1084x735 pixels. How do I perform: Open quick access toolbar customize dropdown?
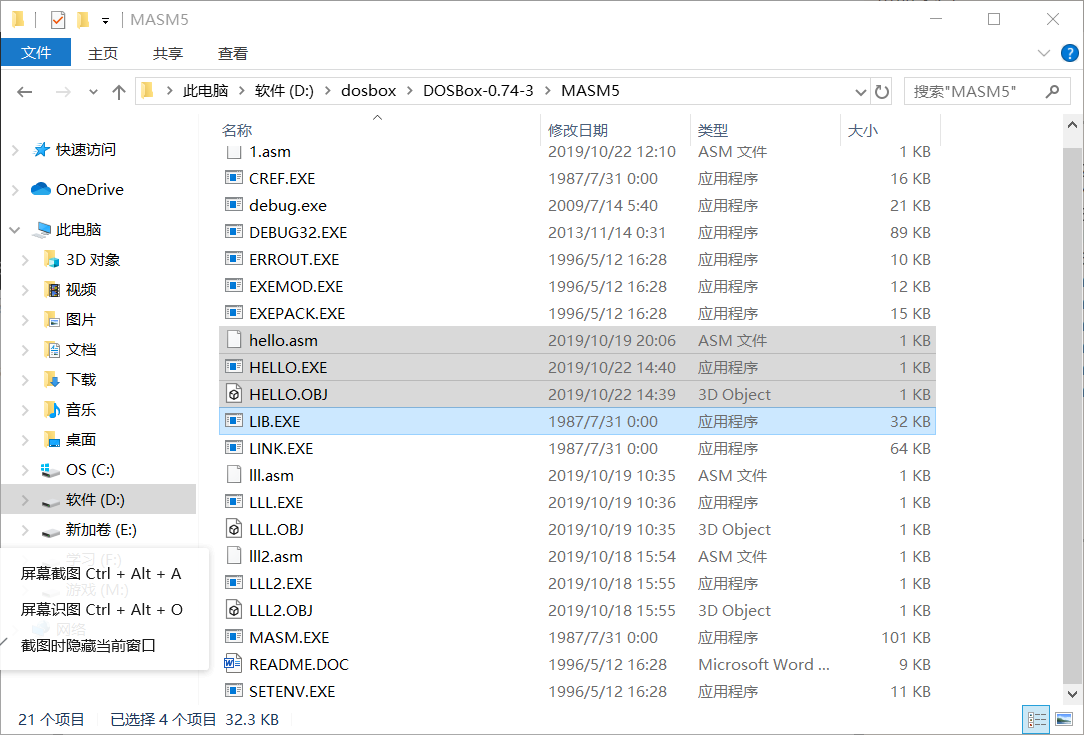click(x=105, y=21)
